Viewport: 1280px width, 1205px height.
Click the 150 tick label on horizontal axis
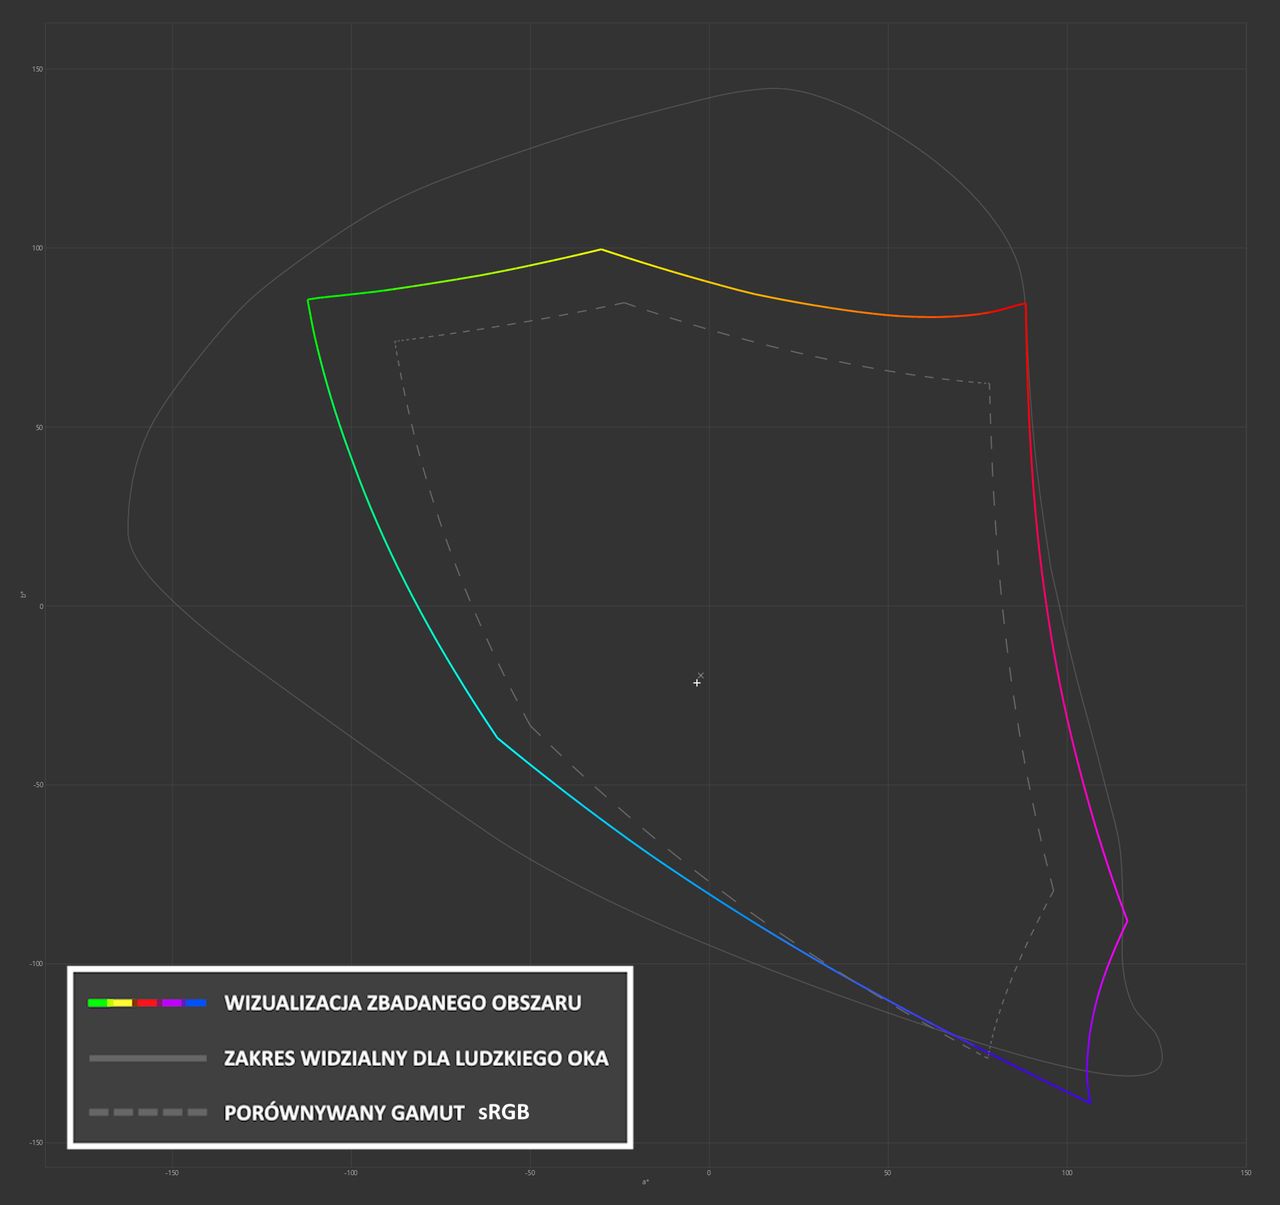pyautogui.click(x=1245, y=1173)
